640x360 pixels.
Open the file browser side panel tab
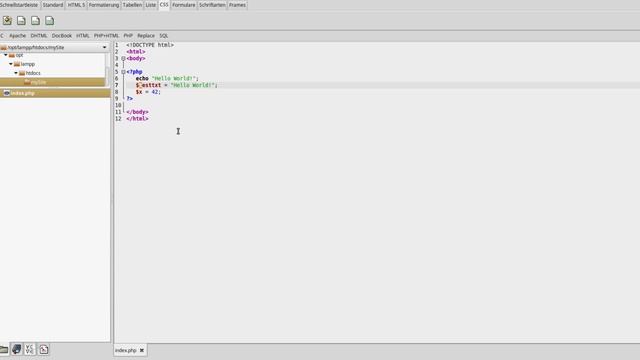tap(4, 349)
